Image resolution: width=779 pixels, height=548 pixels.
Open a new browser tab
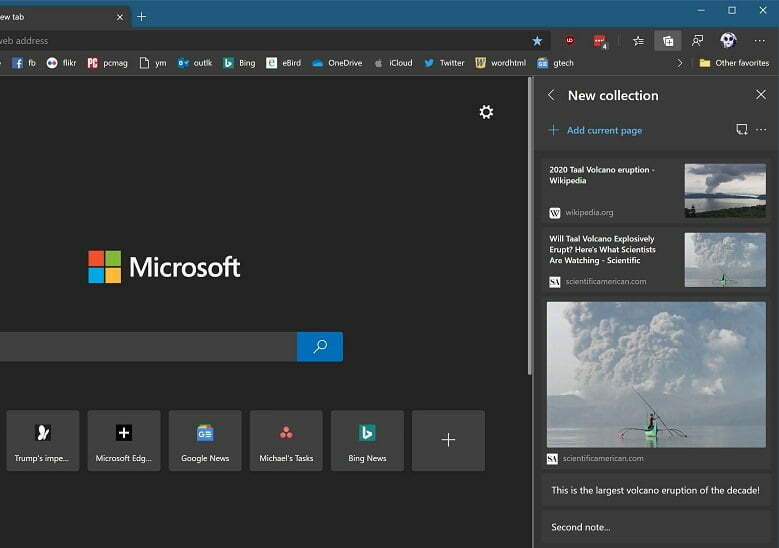142,17
